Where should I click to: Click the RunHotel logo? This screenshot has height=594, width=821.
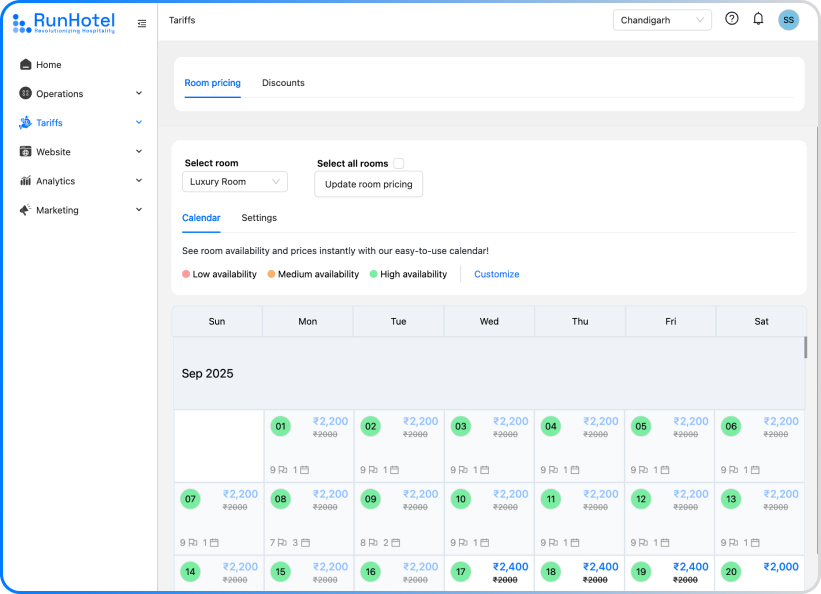point(64,23)
